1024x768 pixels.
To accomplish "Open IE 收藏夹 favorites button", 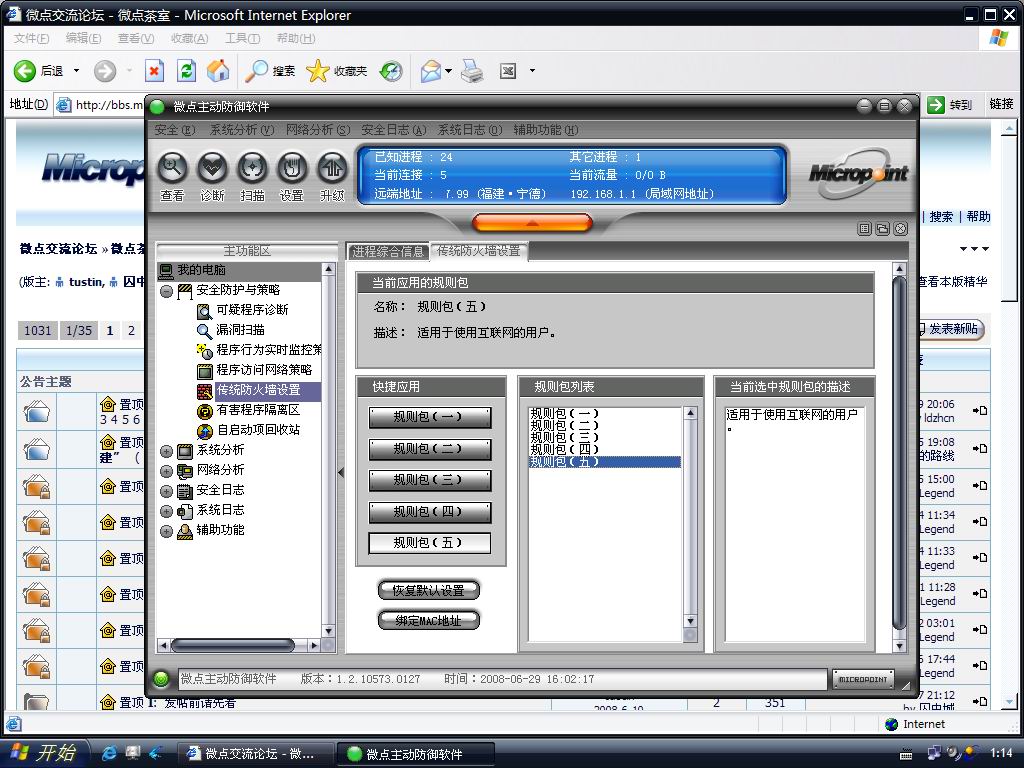I will tap(337, 71).
